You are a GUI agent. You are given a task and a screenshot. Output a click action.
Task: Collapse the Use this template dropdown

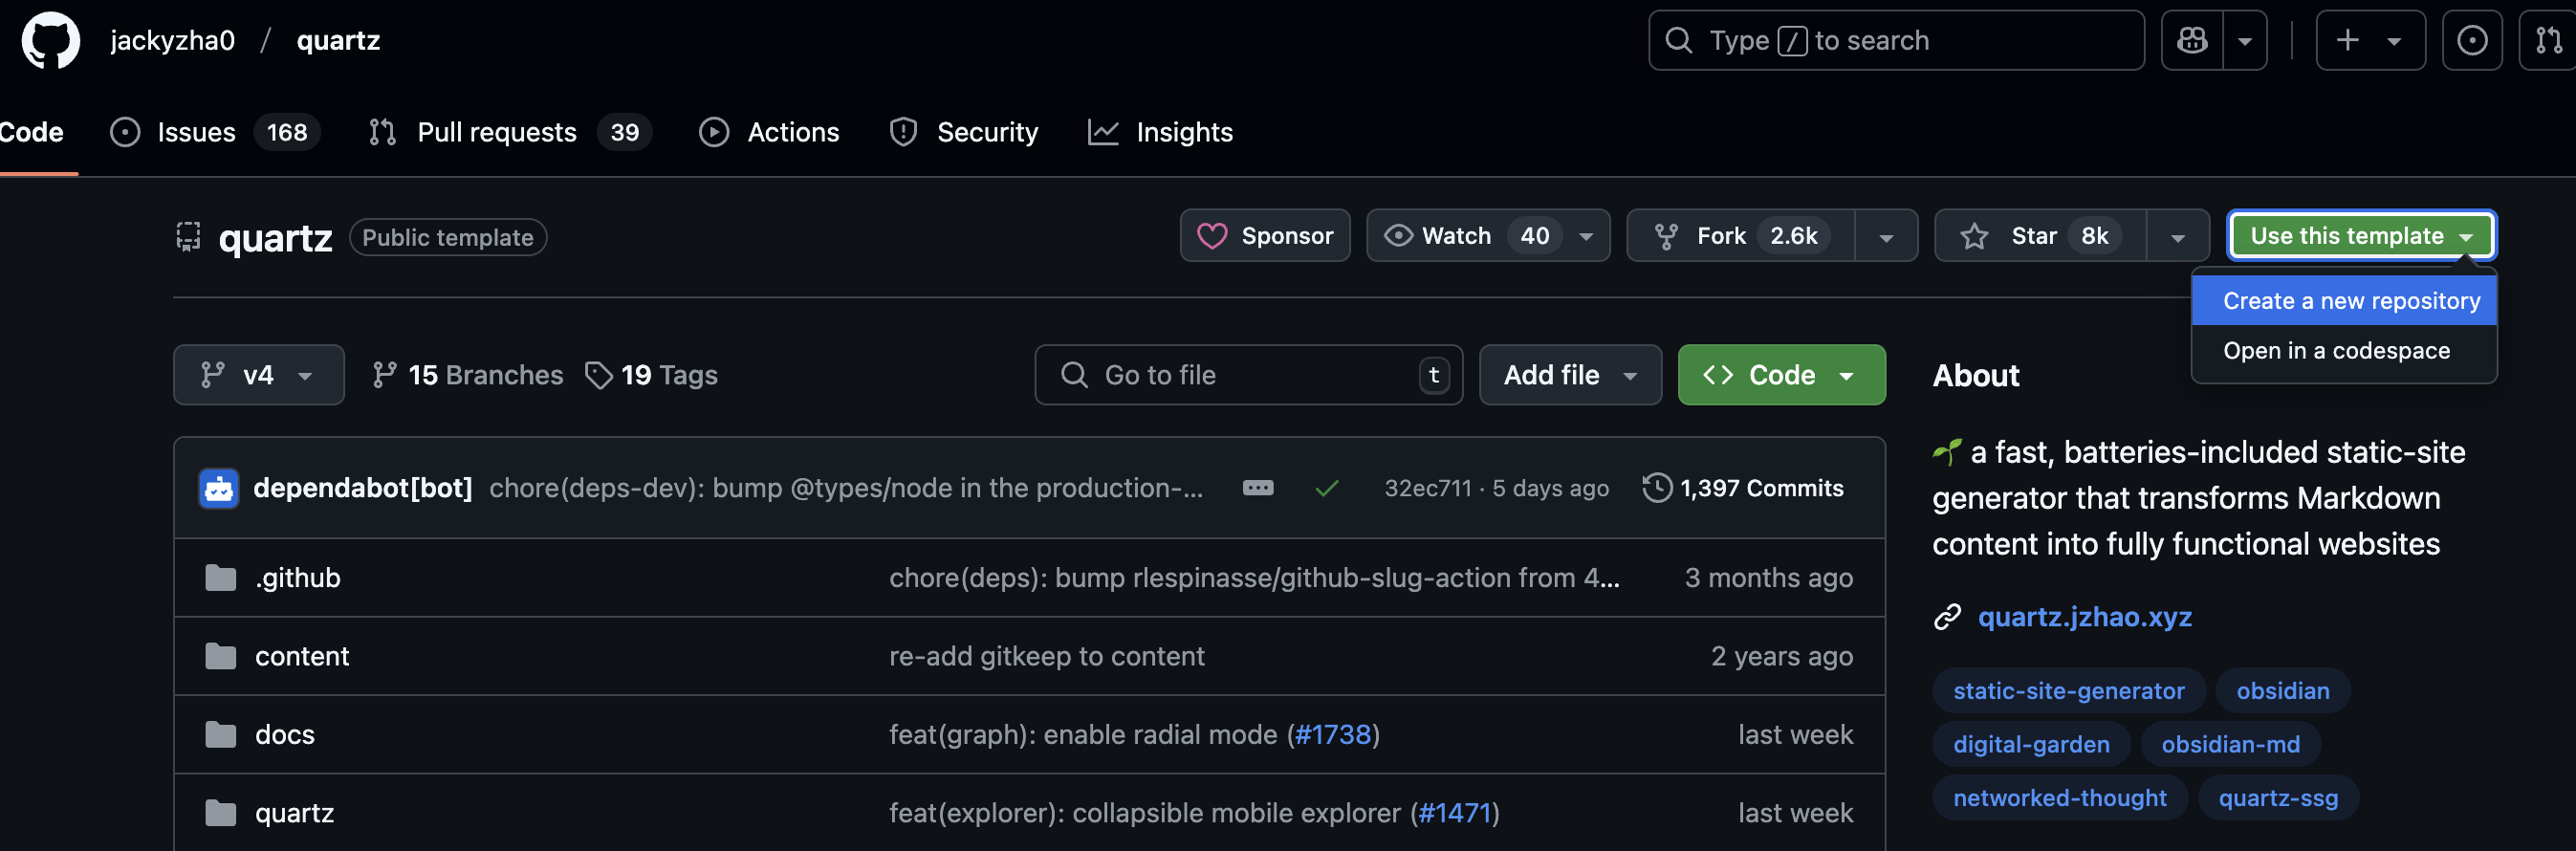coord(2361,236)
